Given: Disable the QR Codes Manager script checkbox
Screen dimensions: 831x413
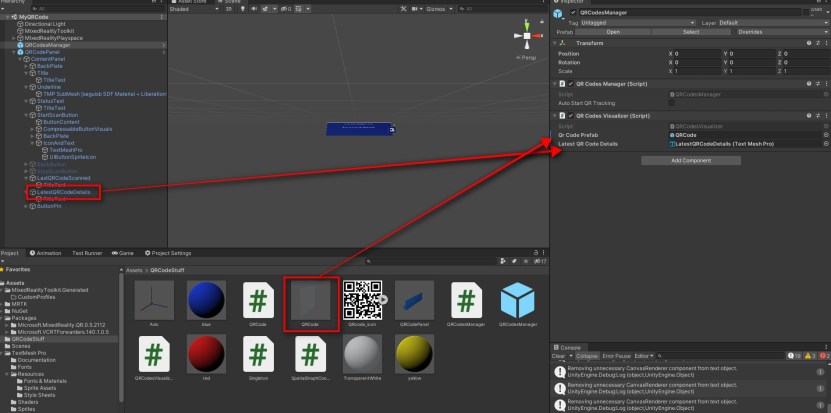Looking at the screenshot, I should (571, 84).
